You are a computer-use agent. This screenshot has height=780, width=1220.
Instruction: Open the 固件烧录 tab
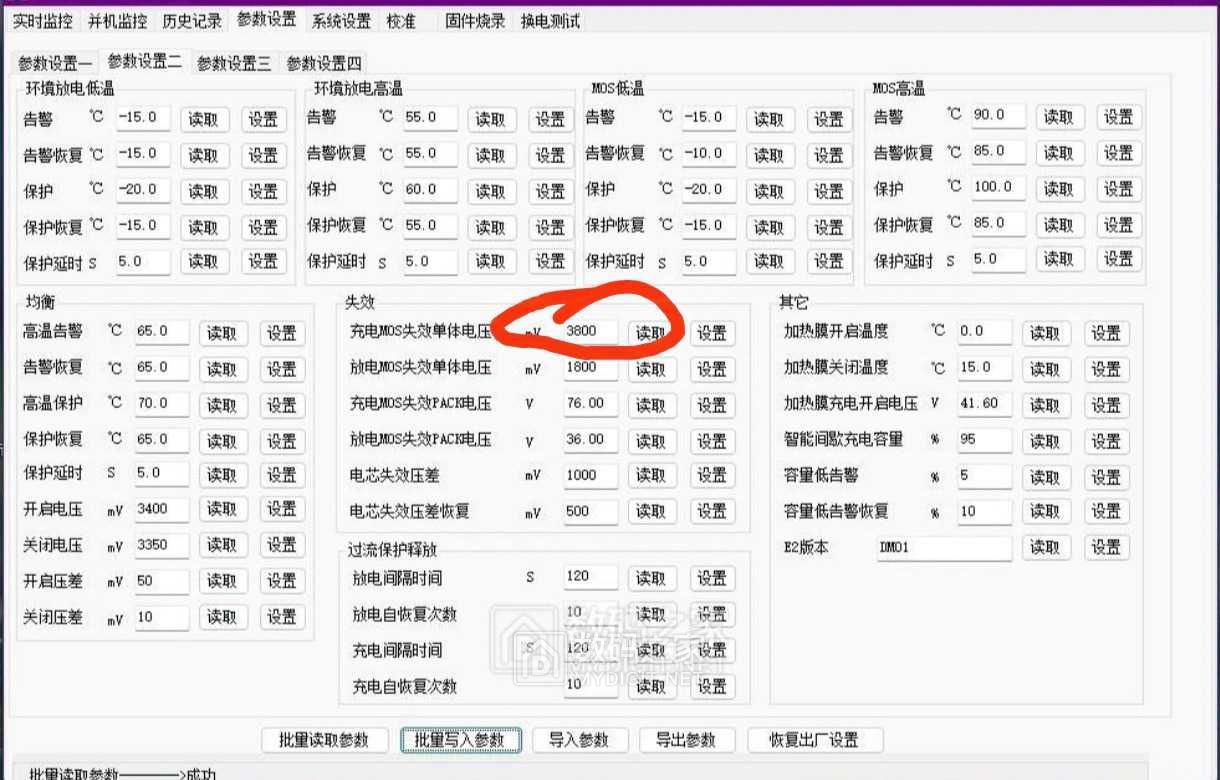475,21
